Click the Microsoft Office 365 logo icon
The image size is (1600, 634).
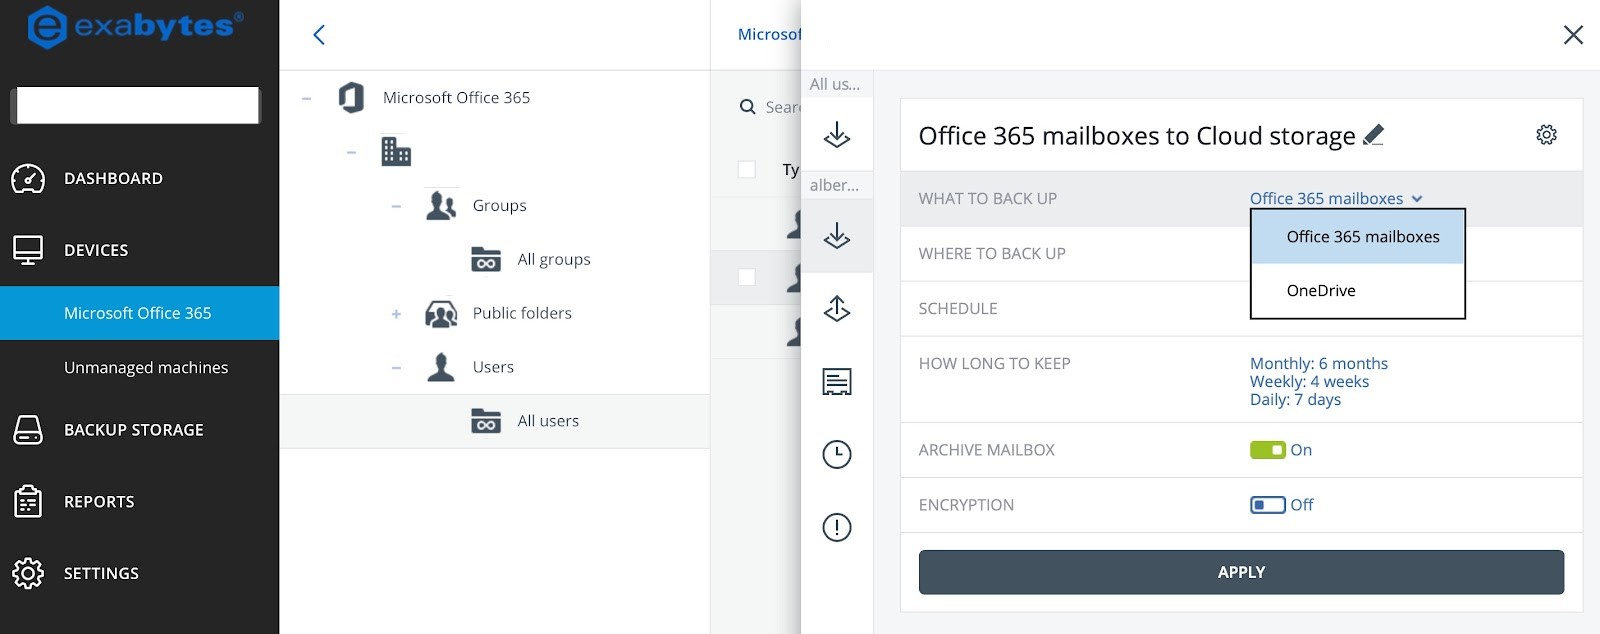(351, 97)
